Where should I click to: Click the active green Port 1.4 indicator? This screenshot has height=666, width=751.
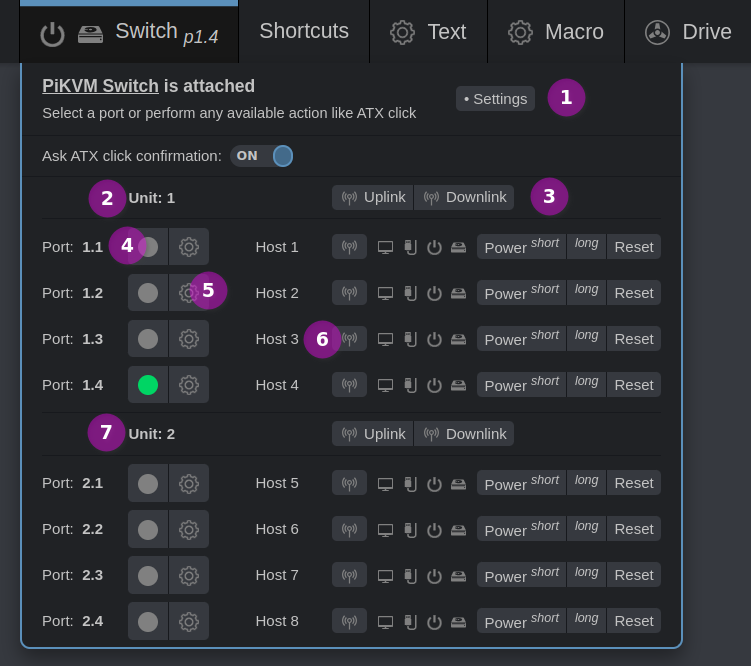coord(148,385)
